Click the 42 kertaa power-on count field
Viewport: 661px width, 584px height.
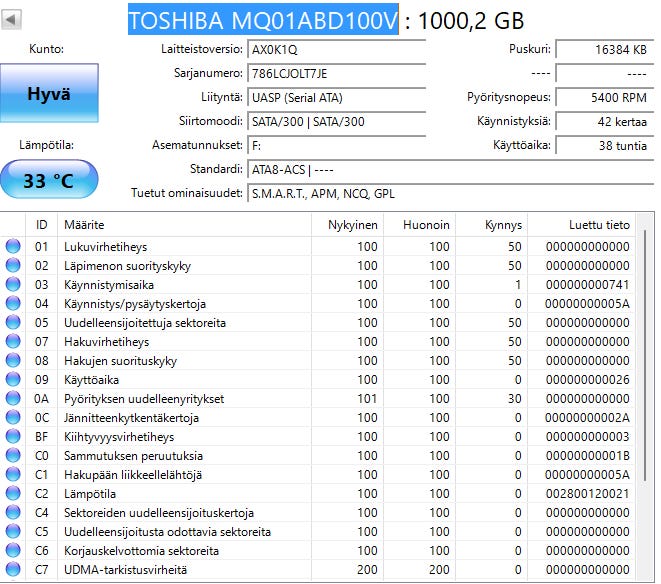605,122
